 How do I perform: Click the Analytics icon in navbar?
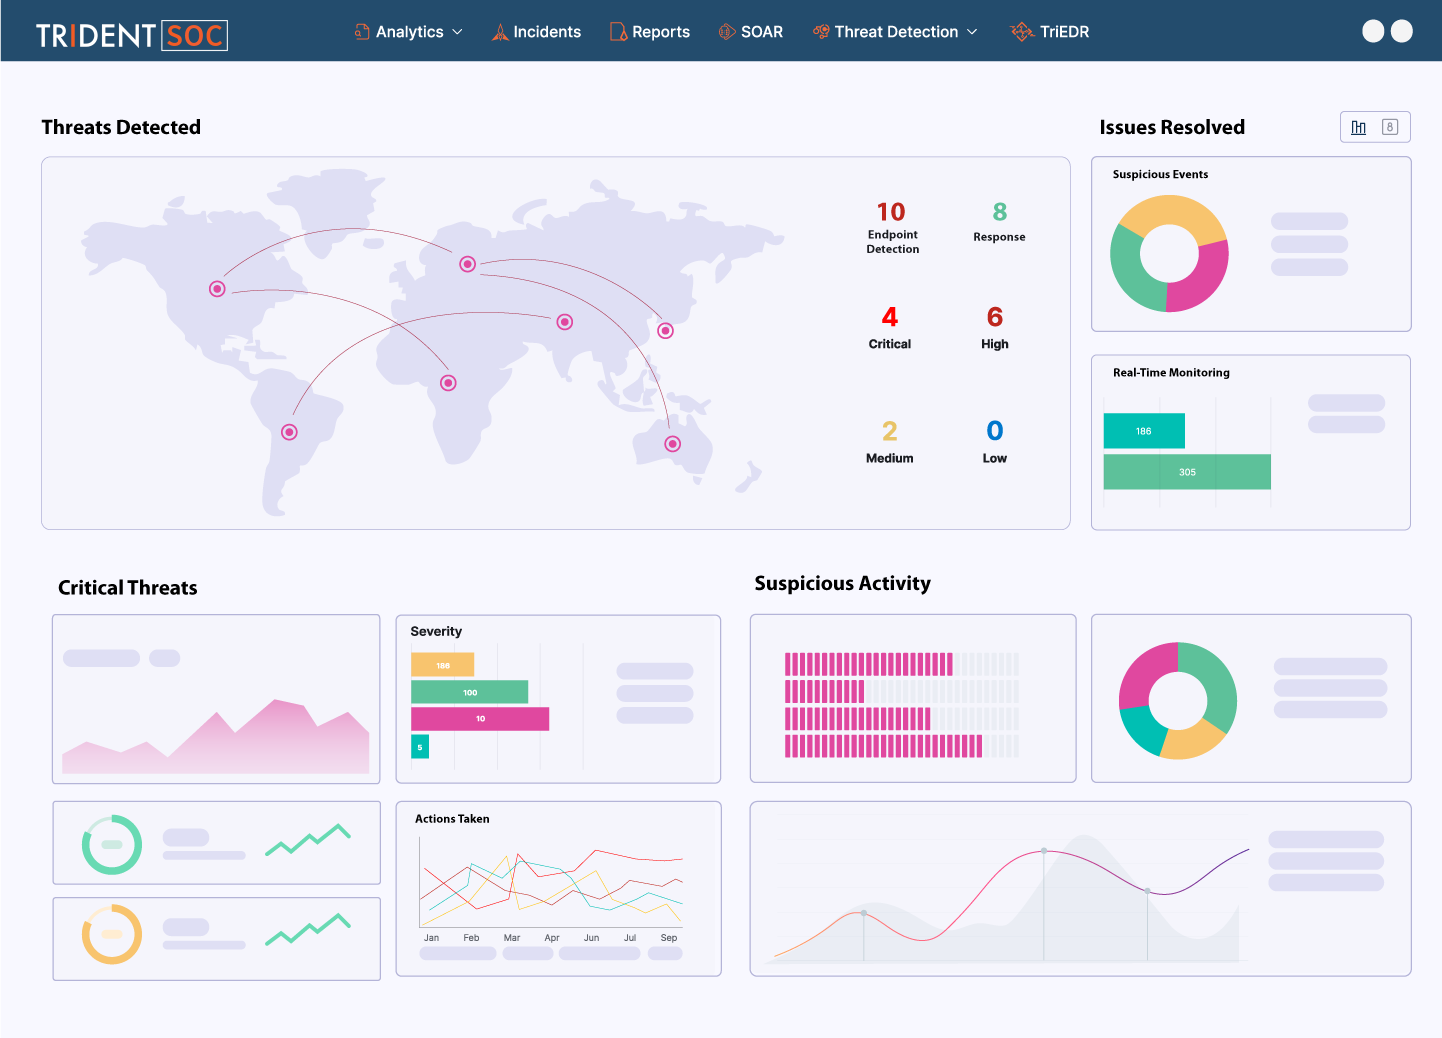[362, 32]
